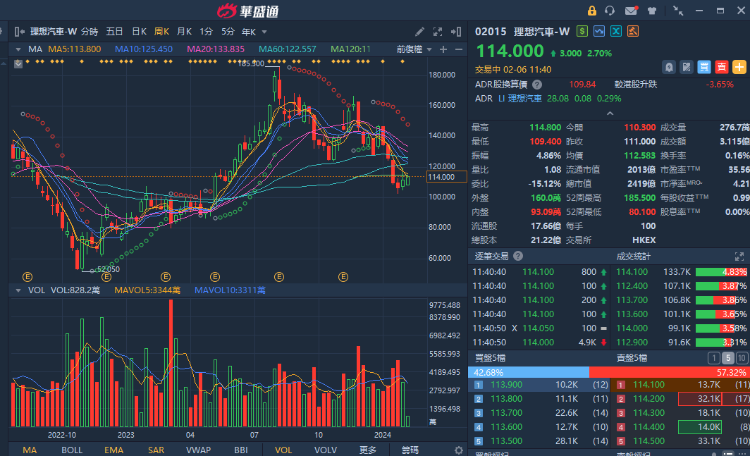Image resolution: width=750 pixels, height=456 pixels.
Task: Click the red 賣 sell button
Action: pyautogui.click(x=722, y=66)
